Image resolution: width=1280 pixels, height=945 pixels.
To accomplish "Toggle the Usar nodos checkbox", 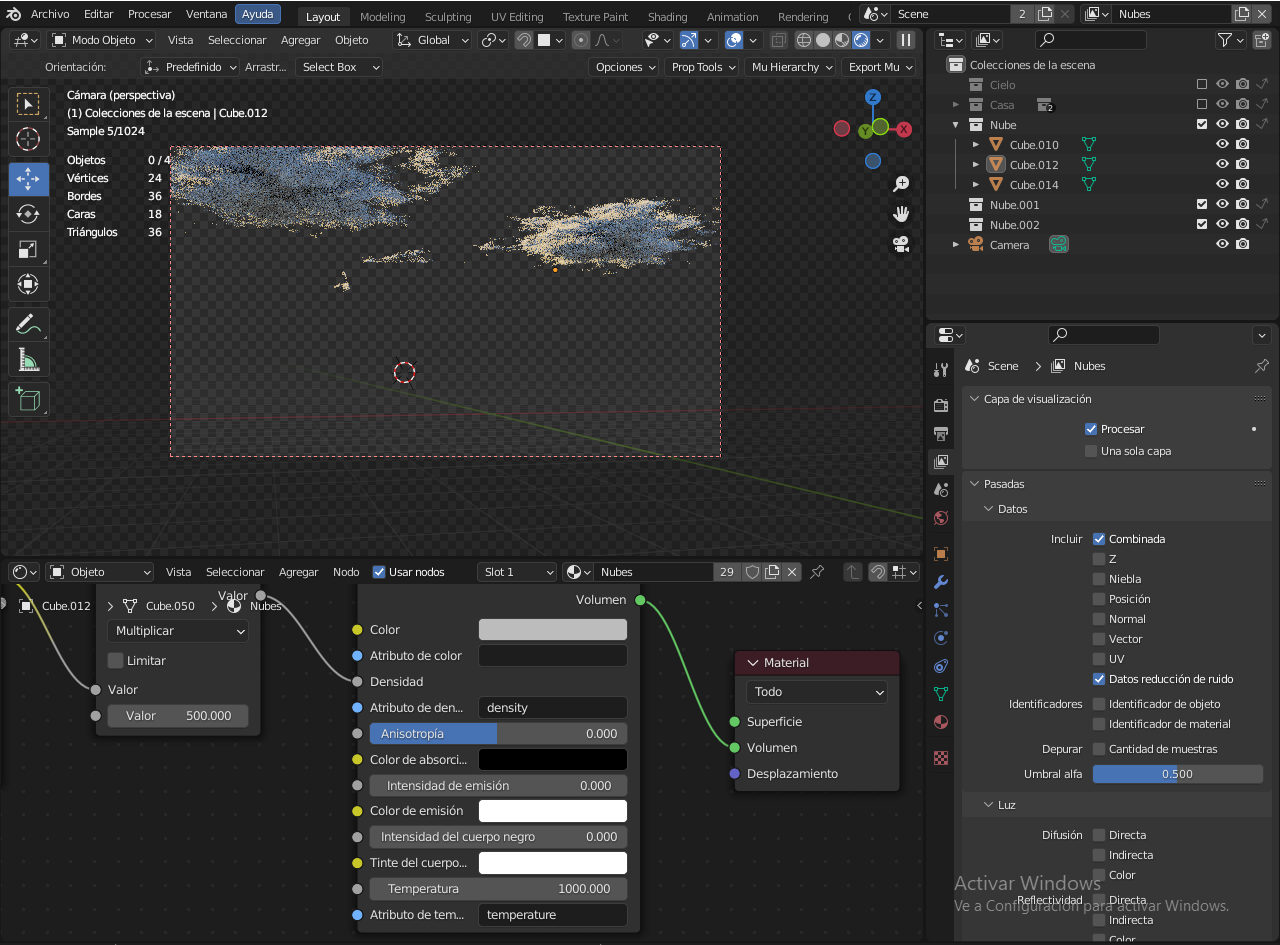I will pyautogui.click(x=379, y=572).
